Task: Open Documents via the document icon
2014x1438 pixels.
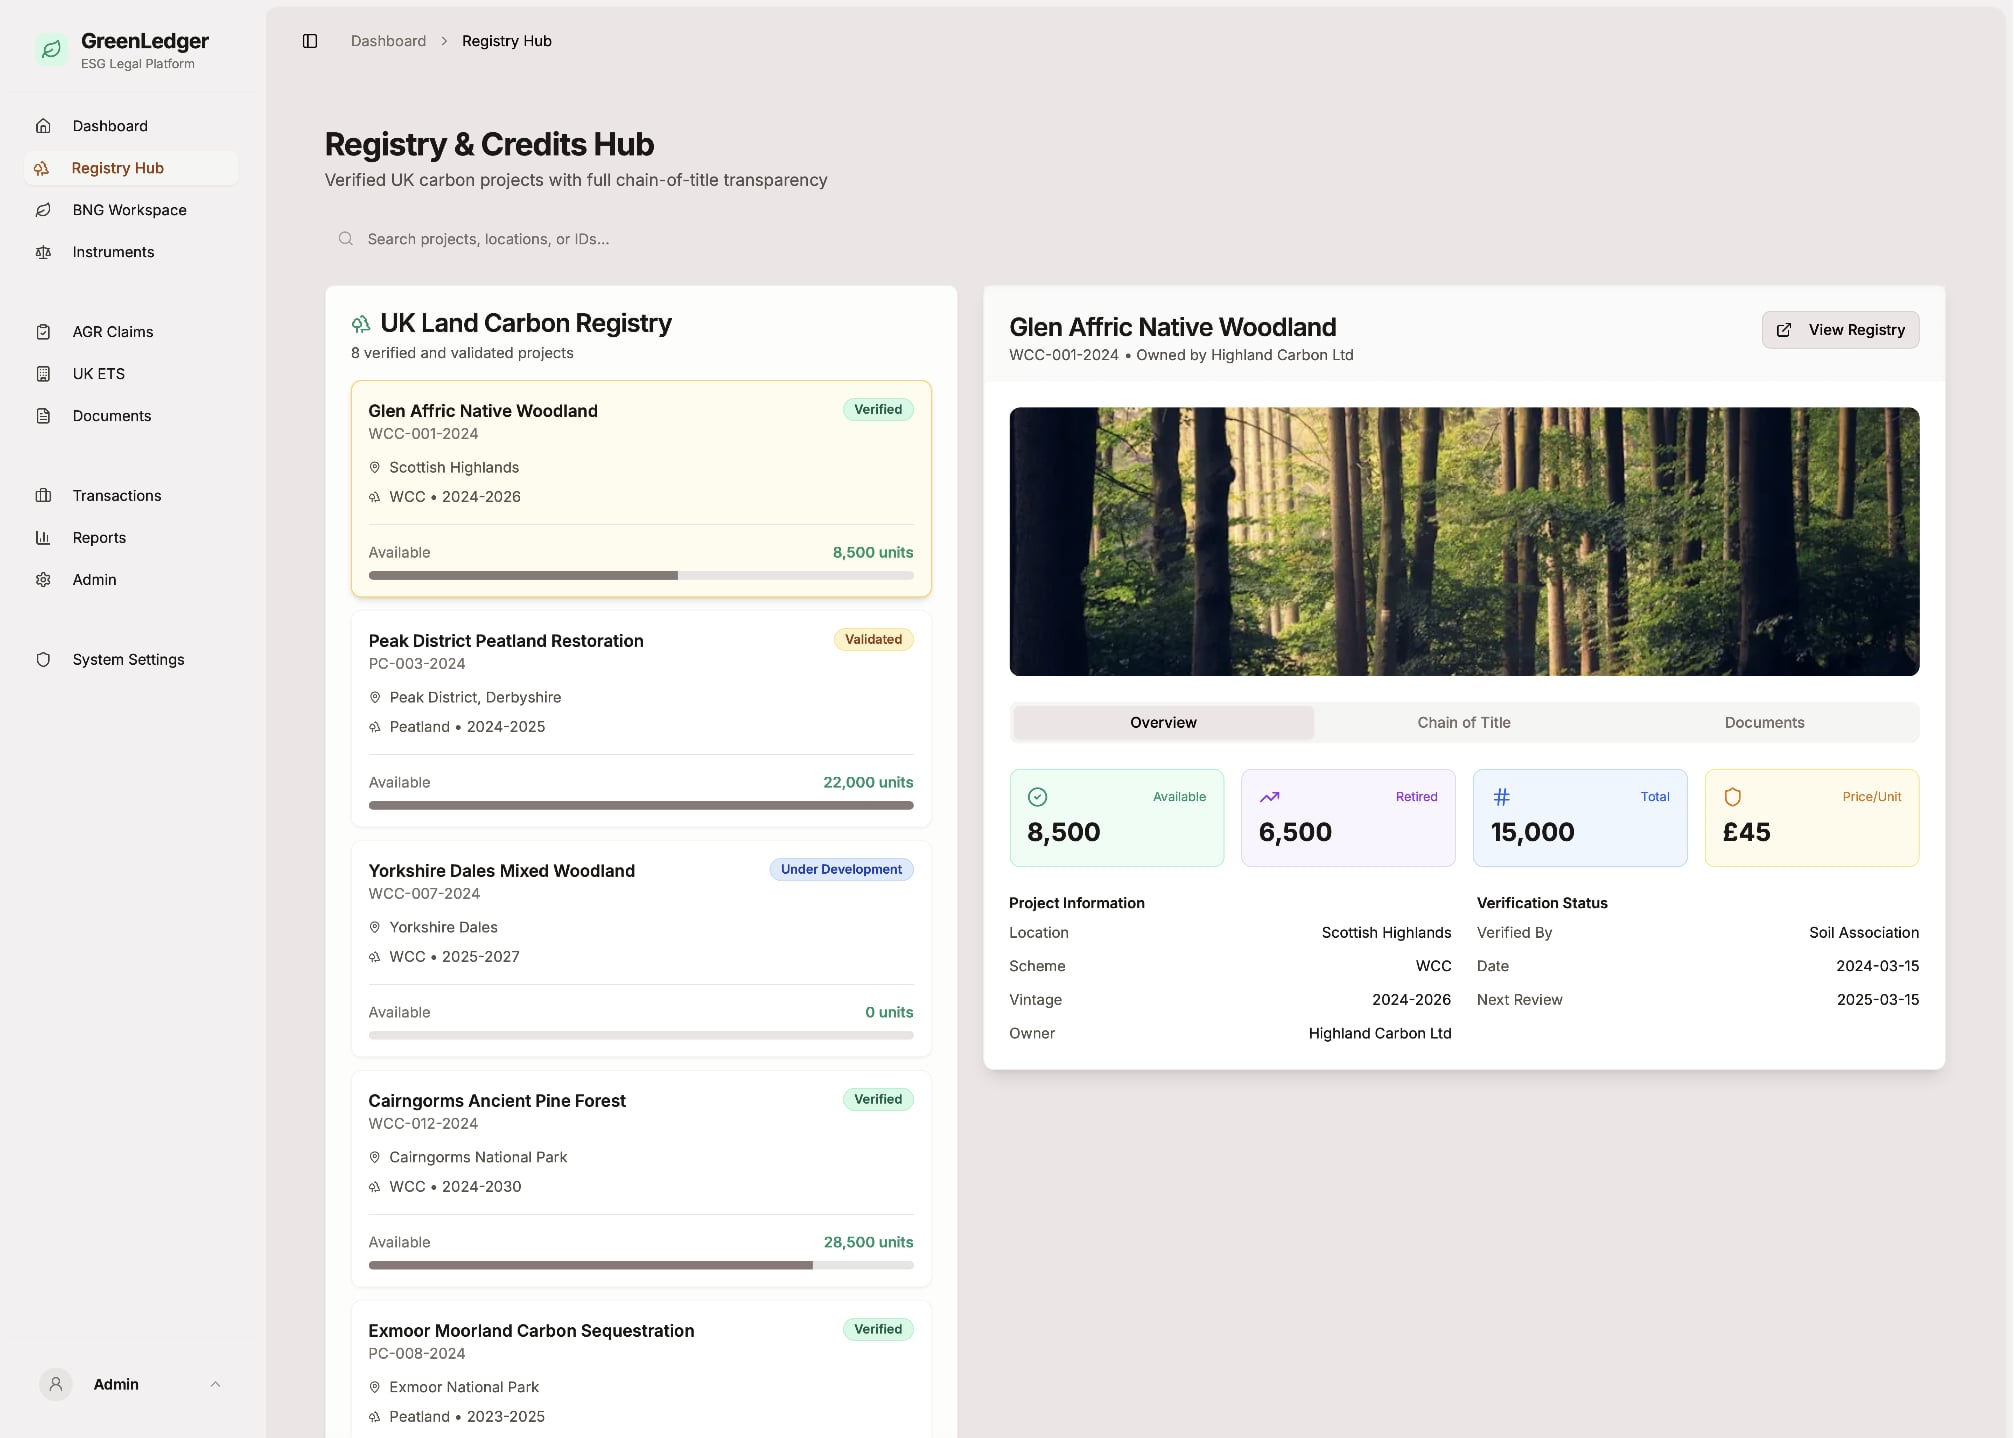Action: coord(43,416)
